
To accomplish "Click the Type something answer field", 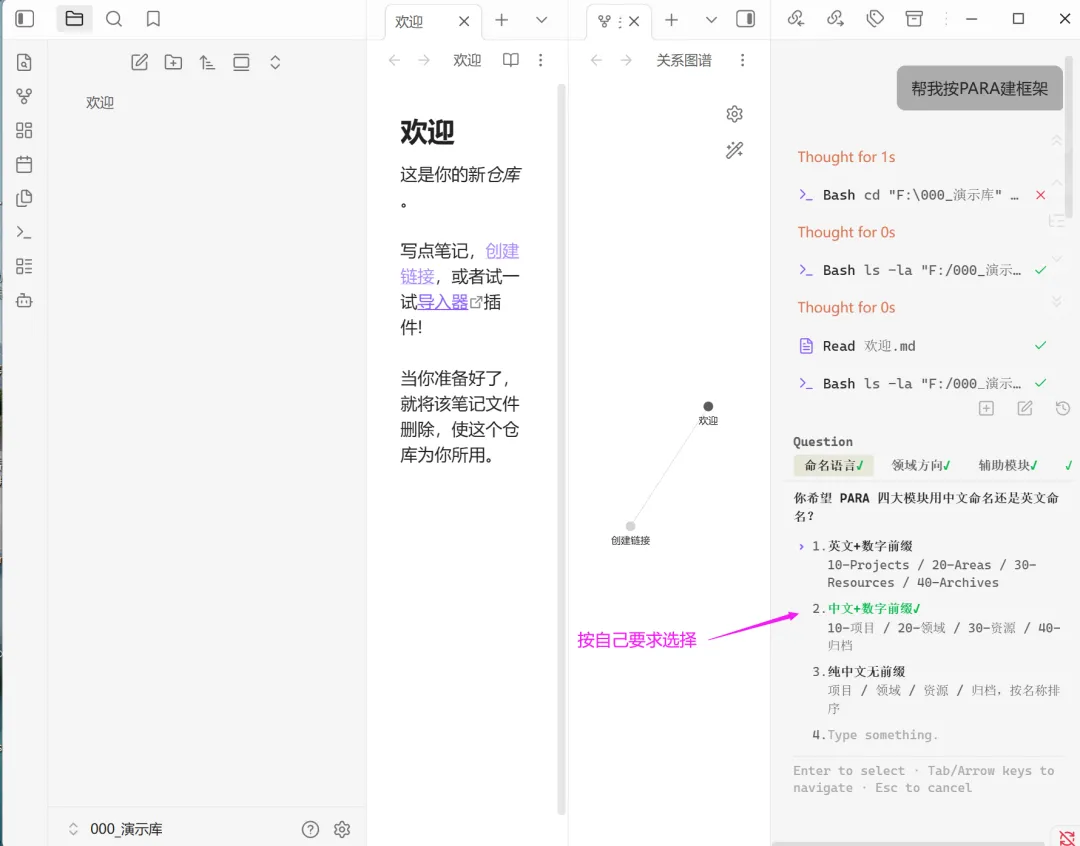I will [x=882, y=735].
